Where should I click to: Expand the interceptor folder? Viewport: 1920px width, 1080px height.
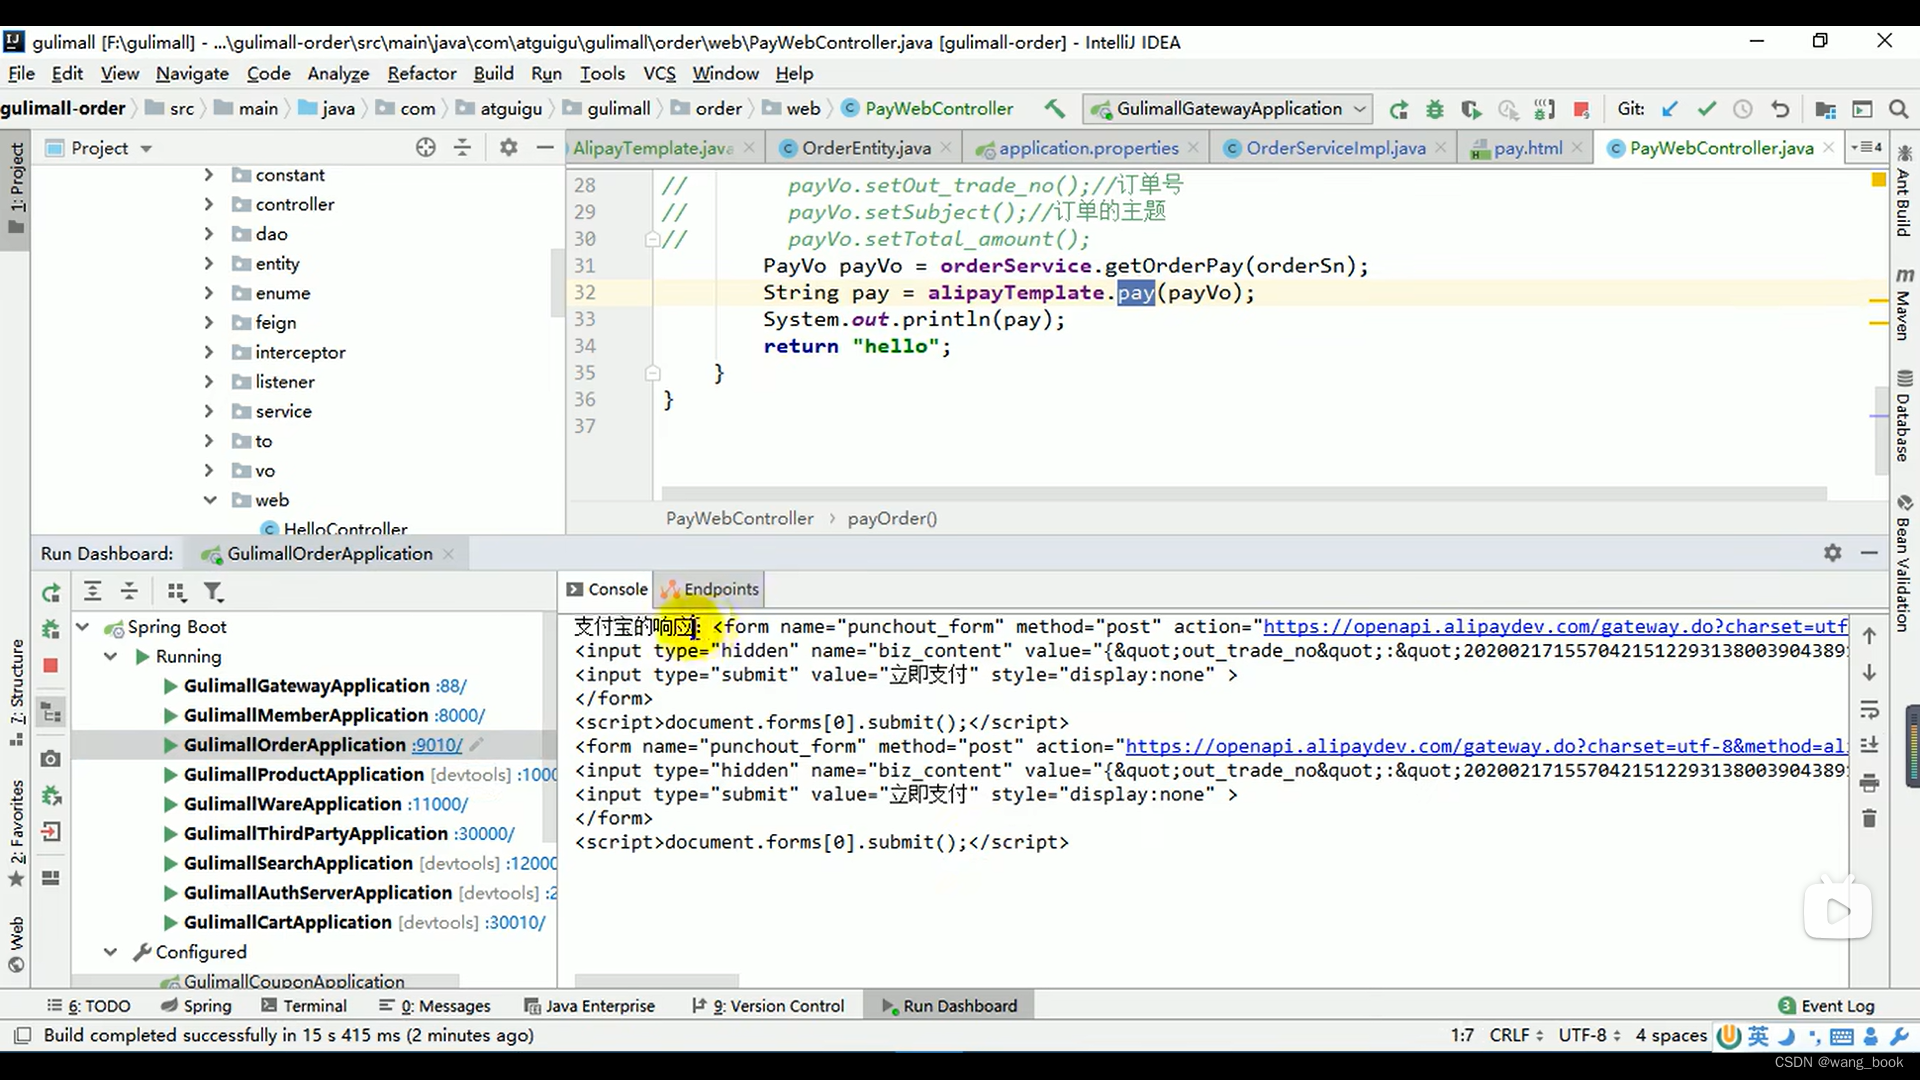pyautogui.click(x=209, y=352)
